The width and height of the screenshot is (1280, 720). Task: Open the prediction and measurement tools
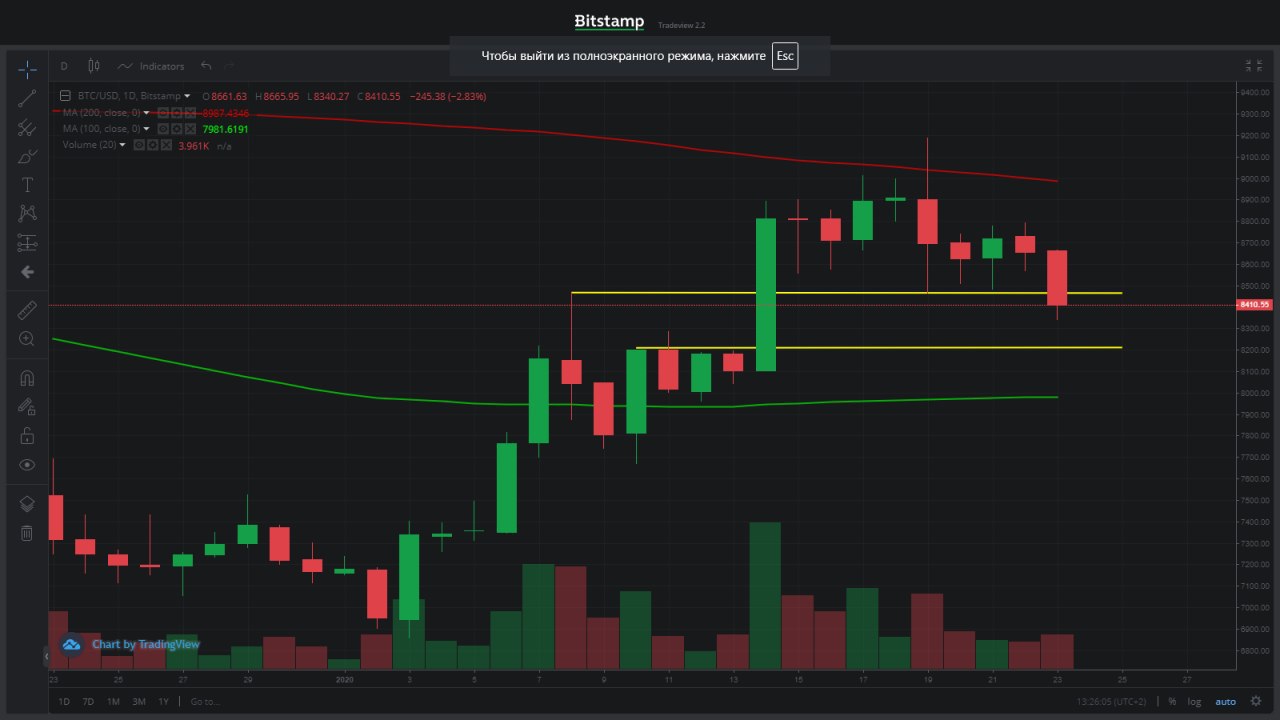27,242
